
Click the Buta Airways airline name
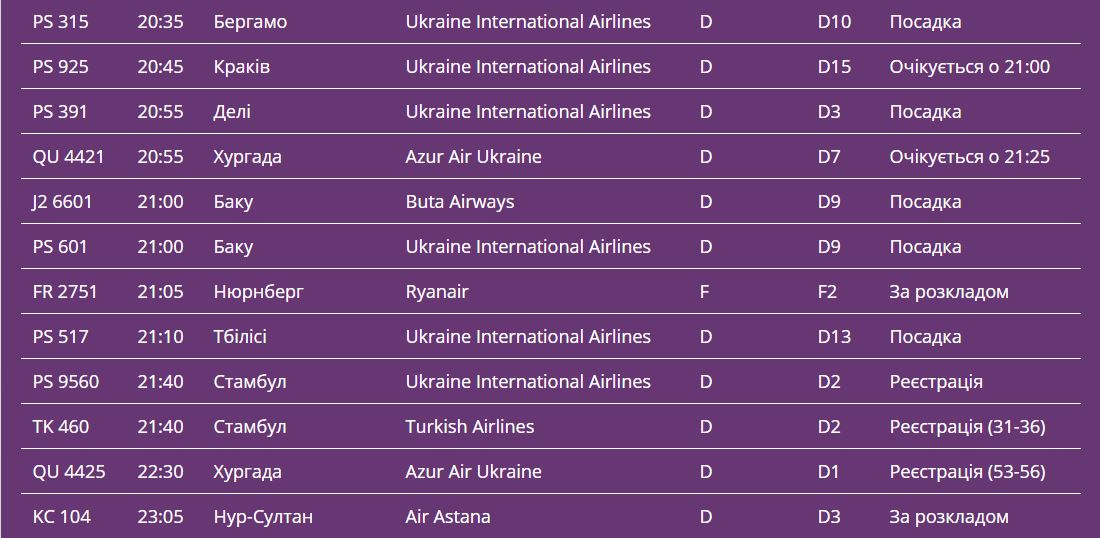click(x=459, y=202)
